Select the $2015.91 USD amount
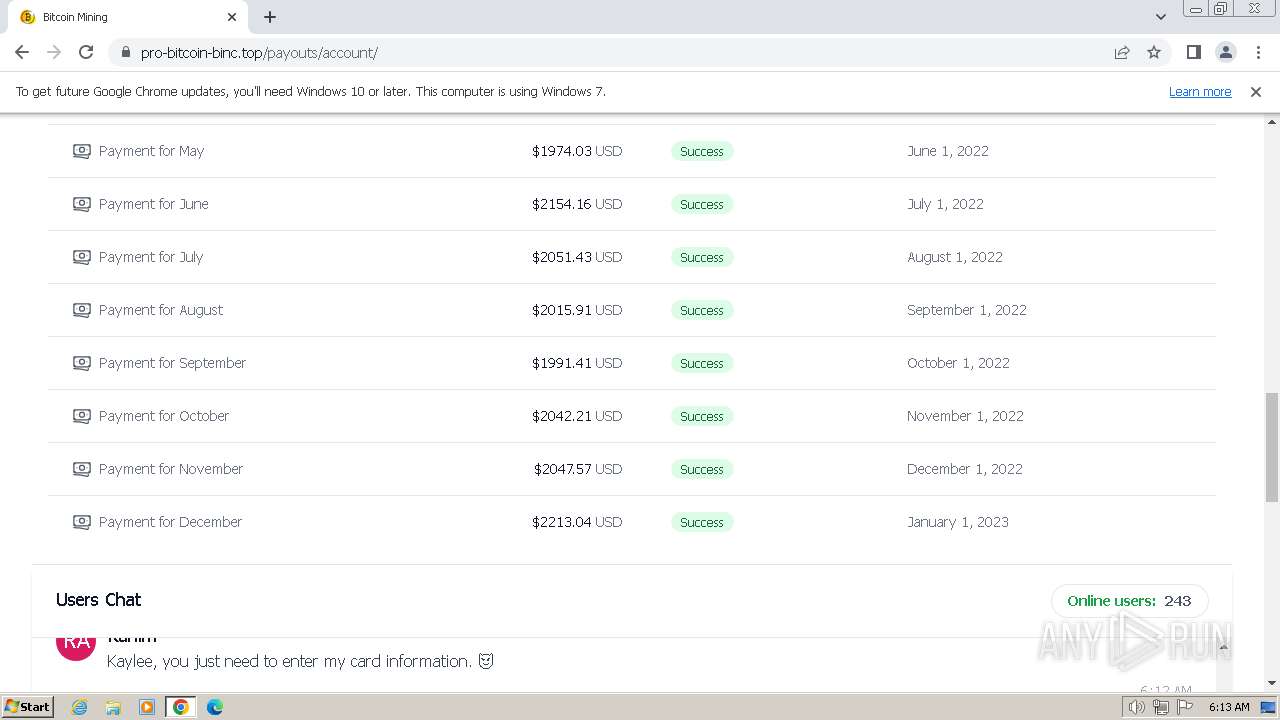Image resolution: width=1280 pixels, height=720 pixels. pyautogui.click(x=577, y=310)
